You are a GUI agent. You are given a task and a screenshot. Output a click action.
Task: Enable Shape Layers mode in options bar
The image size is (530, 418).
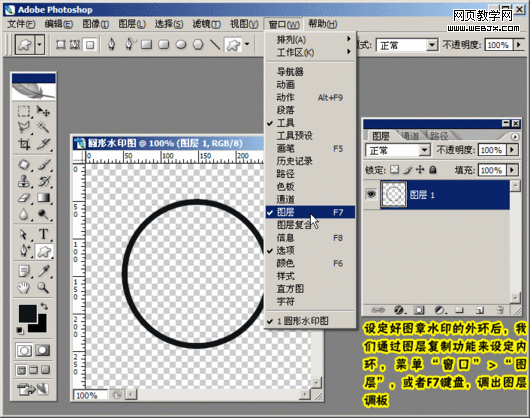click(61, 45)
